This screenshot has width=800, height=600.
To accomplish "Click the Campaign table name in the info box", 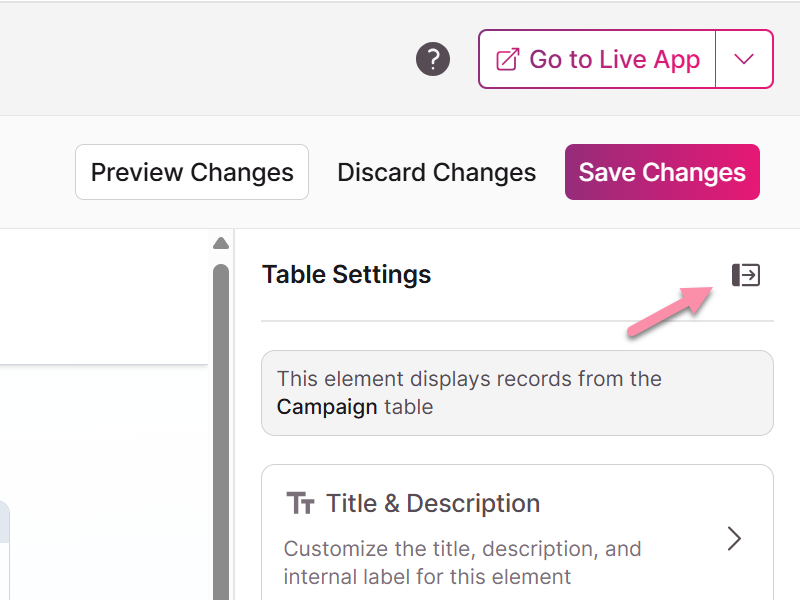I will pos(327,407).
